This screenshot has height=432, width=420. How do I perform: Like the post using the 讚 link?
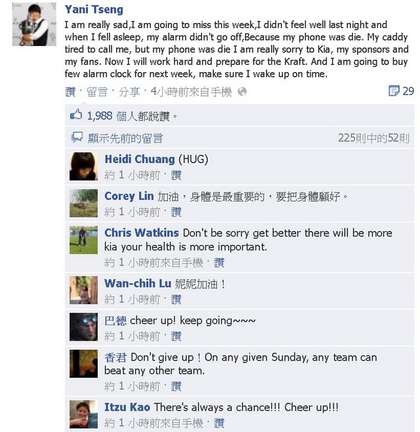coord(70,92)
